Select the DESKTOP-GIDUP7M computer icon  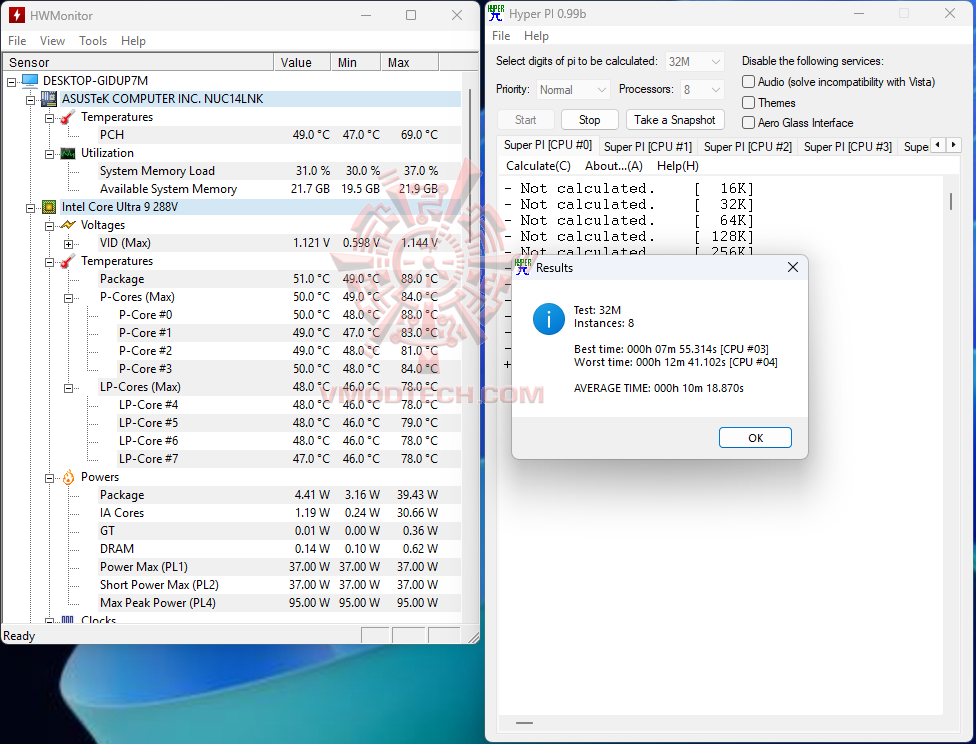(x=30, y=81)
